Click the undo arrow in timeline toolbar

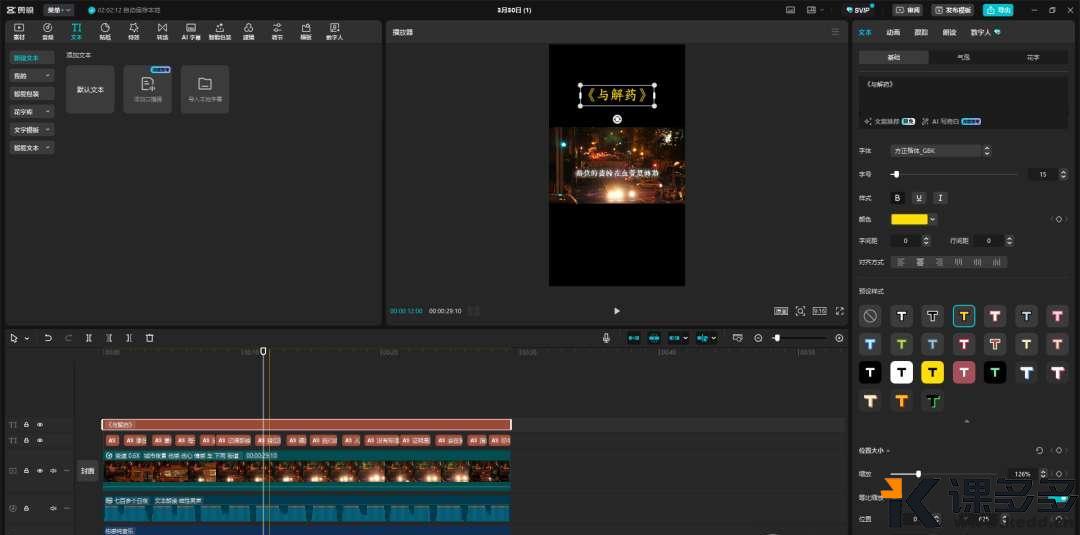click(x=48, y=338)
